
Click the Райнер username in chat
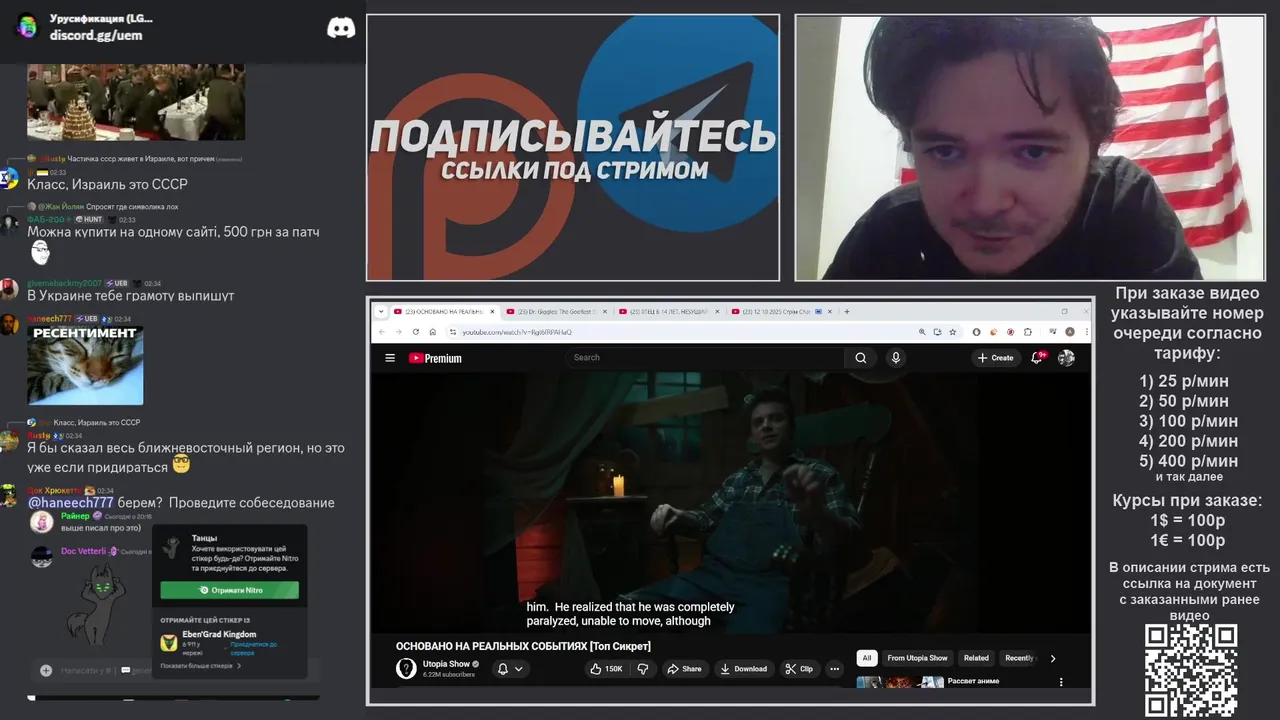pos(75,516)
